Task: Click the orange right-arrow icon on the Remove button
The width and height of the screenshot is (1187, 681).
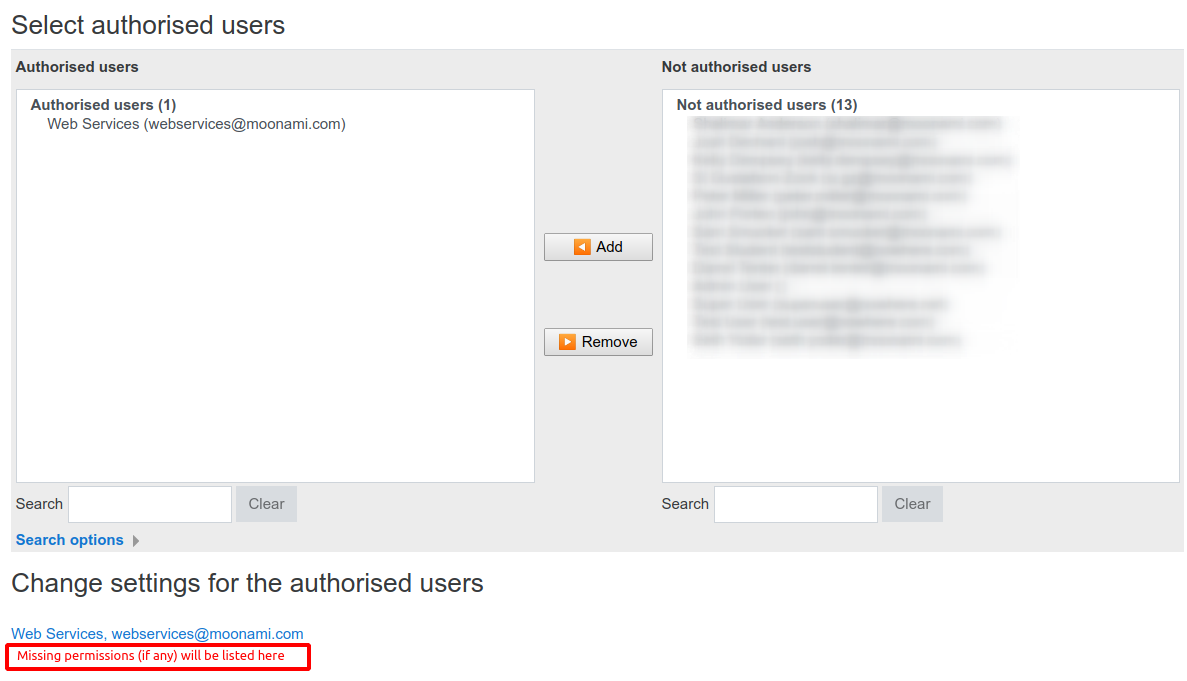Action: tap(568, 341)
